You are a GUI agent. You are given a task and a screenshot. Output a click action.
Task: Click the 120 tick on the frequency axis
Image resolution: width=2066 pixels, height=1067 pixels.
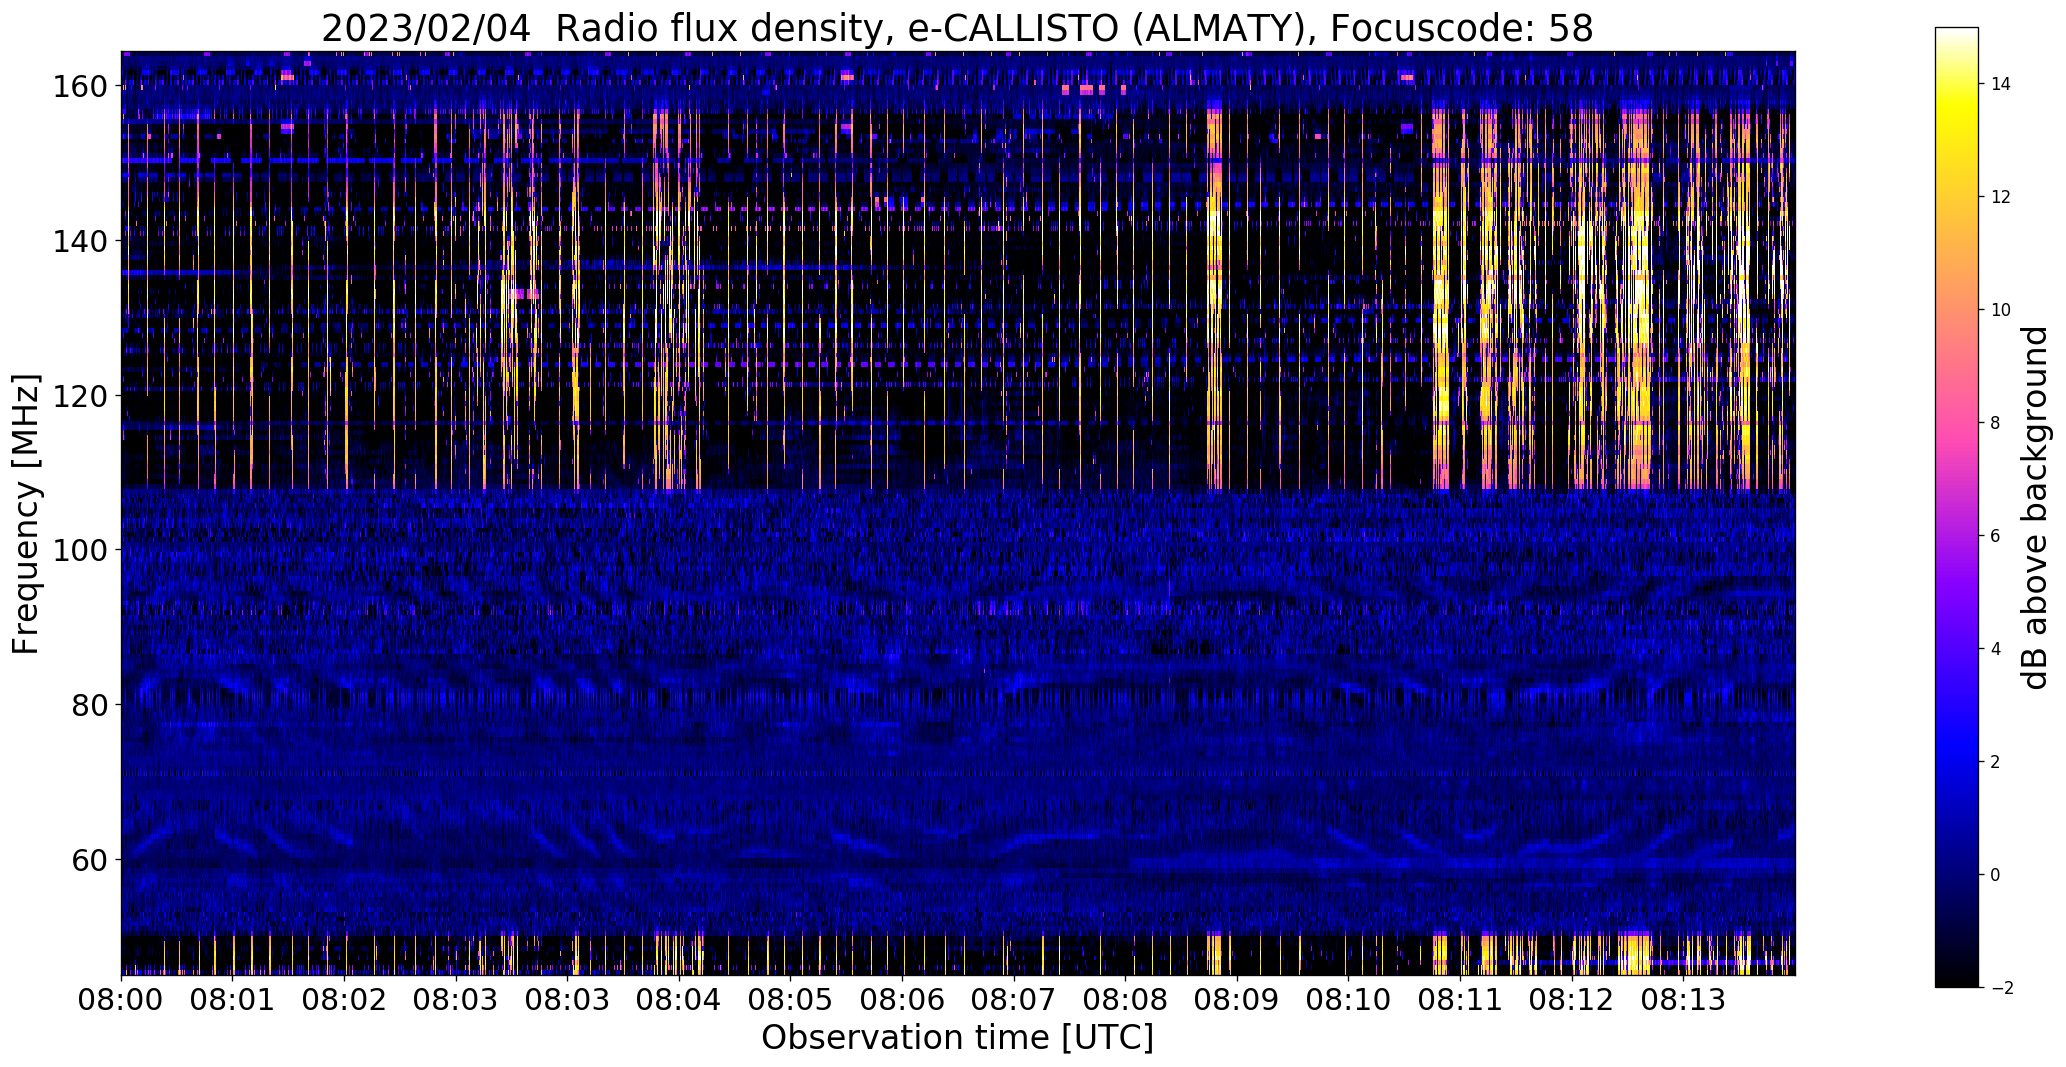[80, 396]
